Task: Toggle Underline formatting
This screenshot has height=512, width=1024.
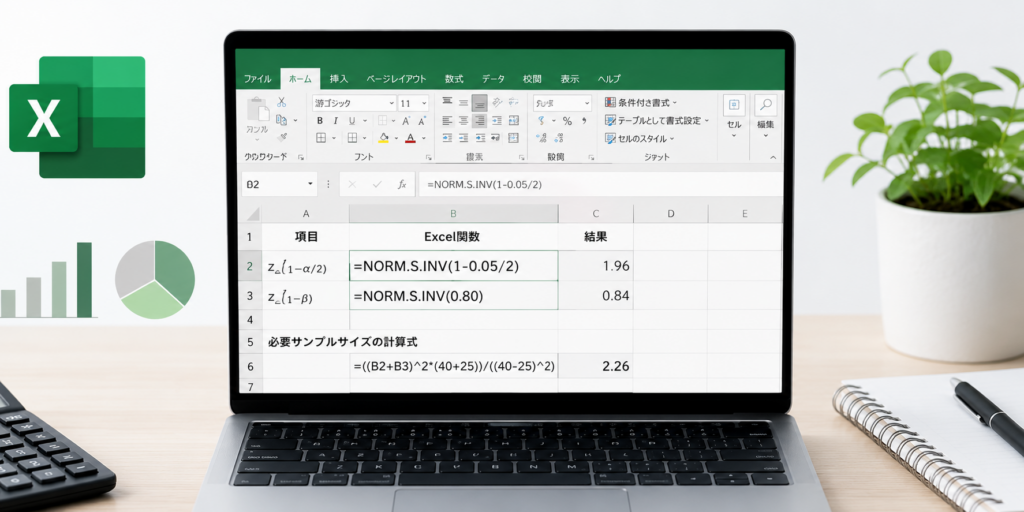Action: point(352,121)
